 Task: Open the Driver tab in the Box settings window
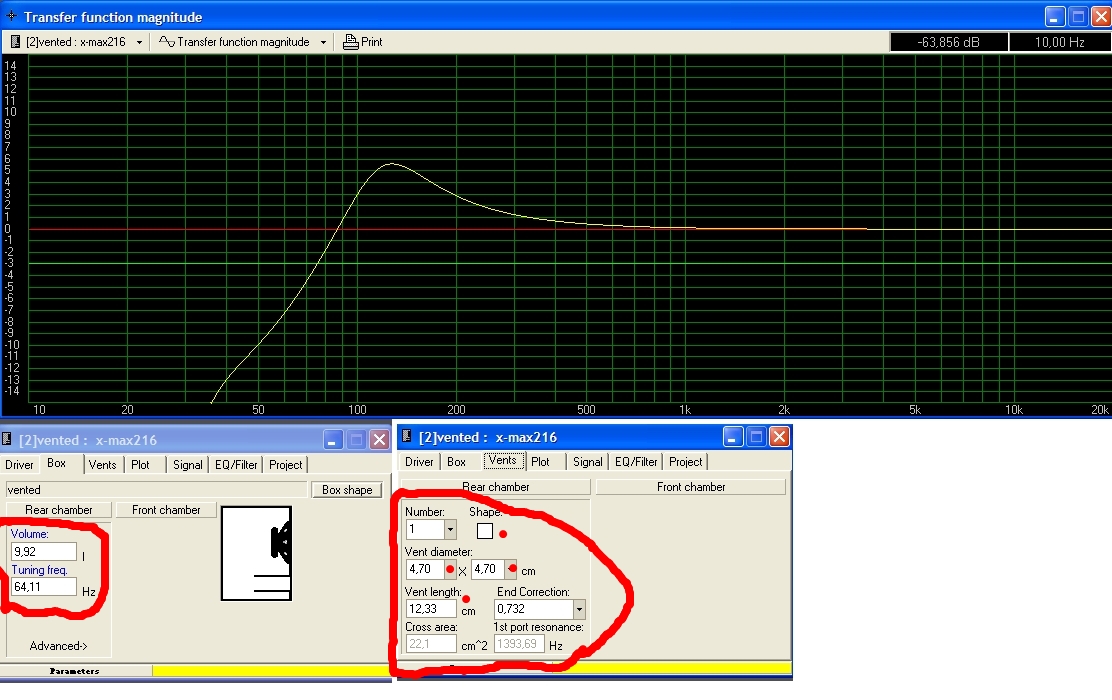19,465
